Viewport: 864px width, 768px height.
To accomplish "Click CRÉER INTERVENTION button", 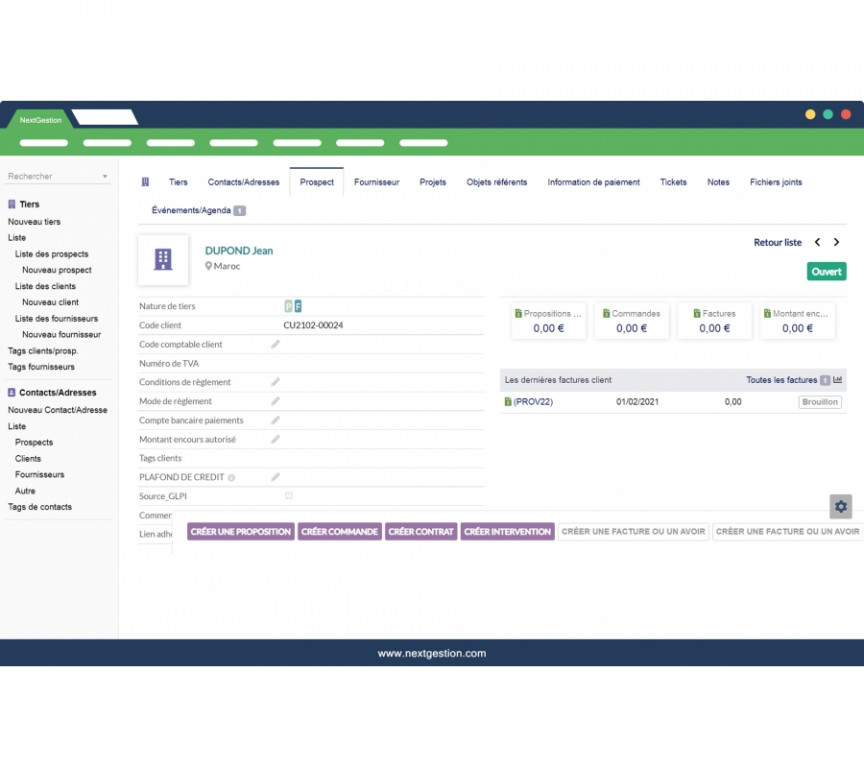I will tap(507, 532).
